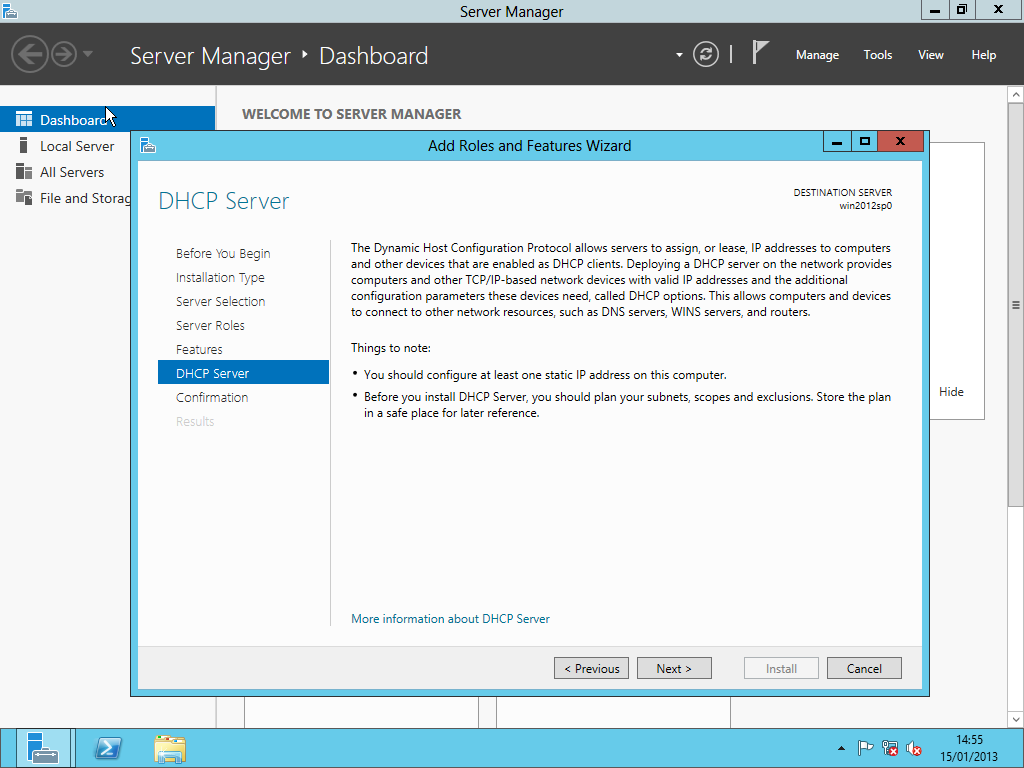This screenshot has width=1024, height=768.
Task: Open File Explorer from the taskbar
Action: (170, 748)
